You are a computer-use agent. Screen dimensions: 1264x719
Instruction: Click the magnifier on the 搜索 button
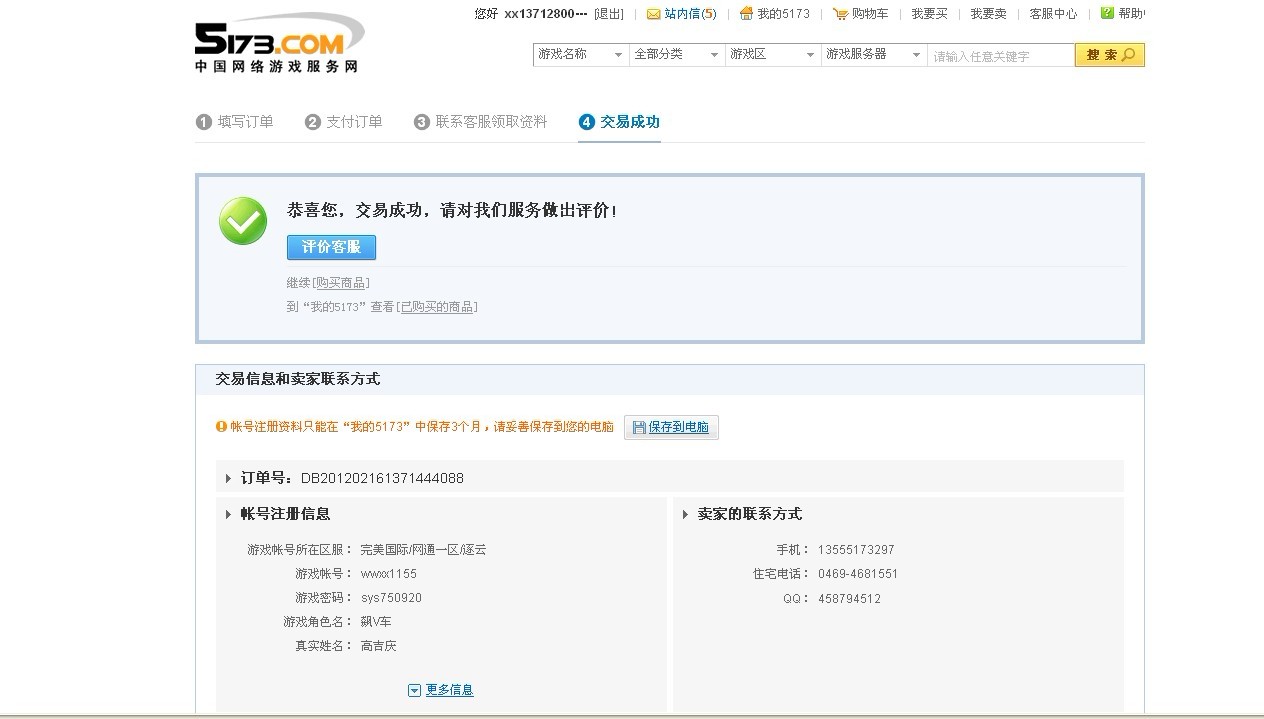tap(1126, 55)
